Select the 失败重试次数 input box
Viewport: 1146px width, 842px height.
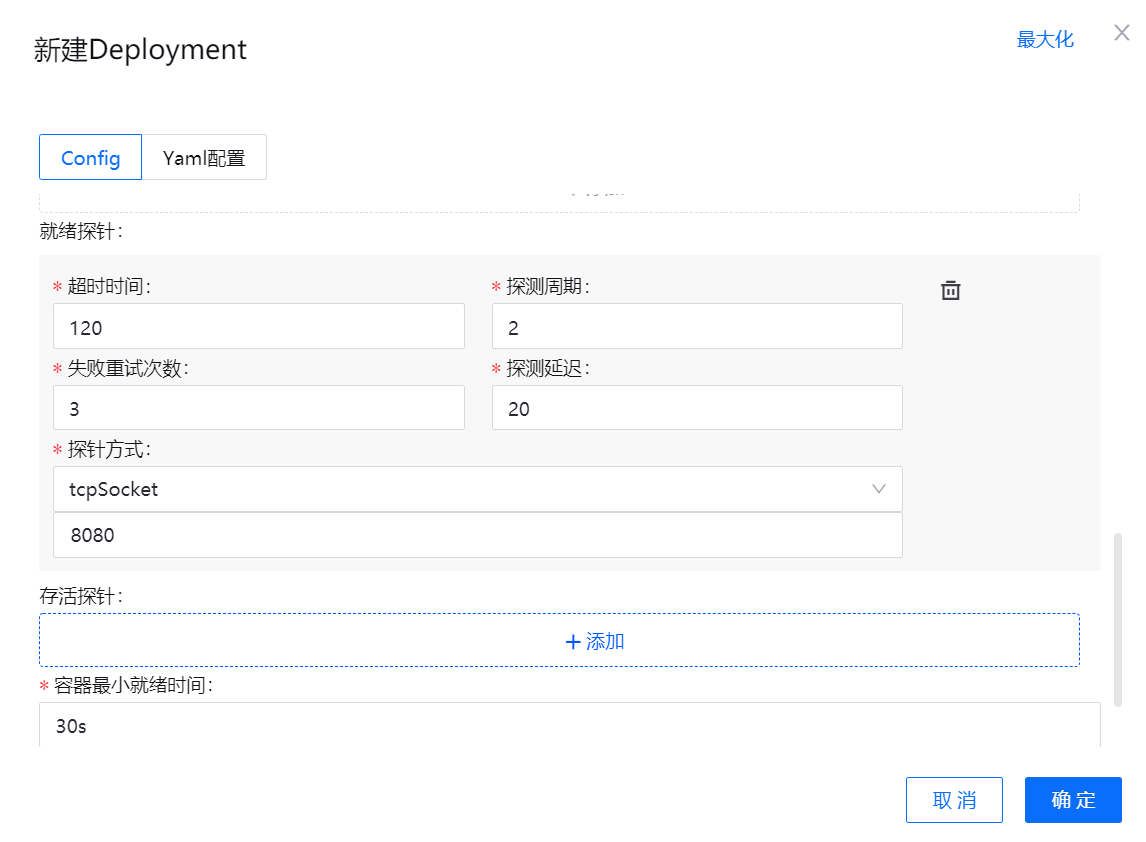coord(258,408)
